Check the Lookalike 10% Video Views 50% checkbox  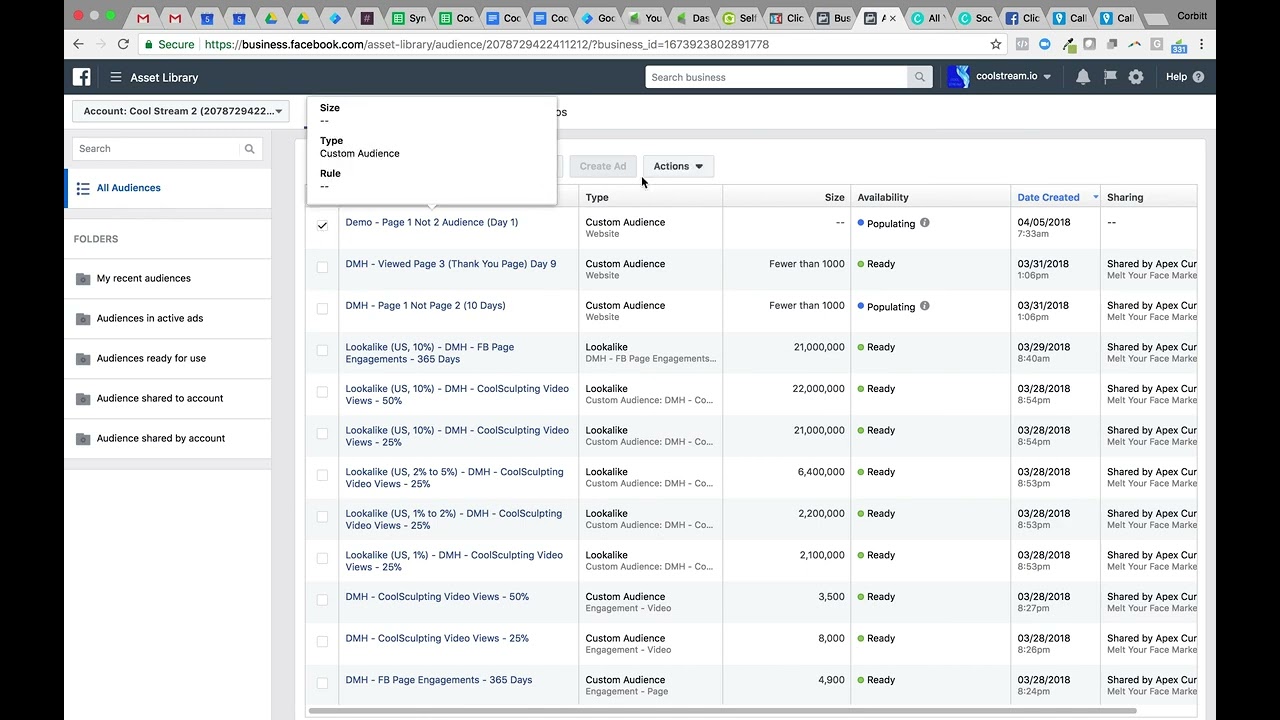(322, 392)
